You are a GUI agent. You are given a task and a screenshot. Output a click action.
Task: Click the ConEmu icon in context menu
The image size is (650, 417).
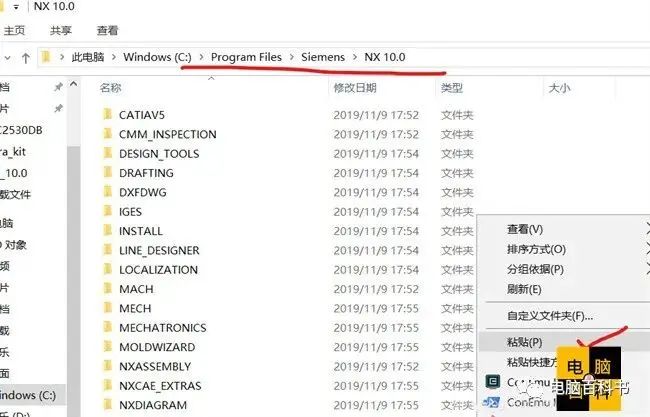492,382
